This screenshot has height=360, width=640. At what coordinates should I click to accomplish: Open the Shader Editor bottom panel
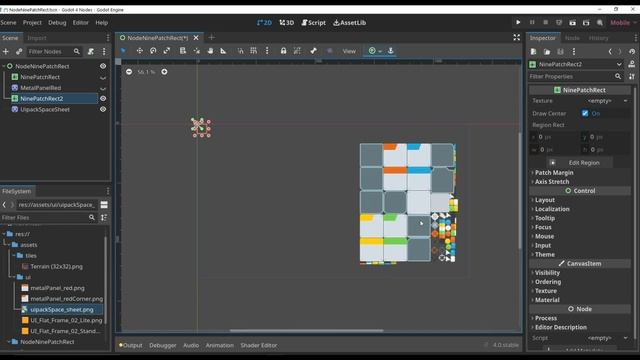pos(259,345)
